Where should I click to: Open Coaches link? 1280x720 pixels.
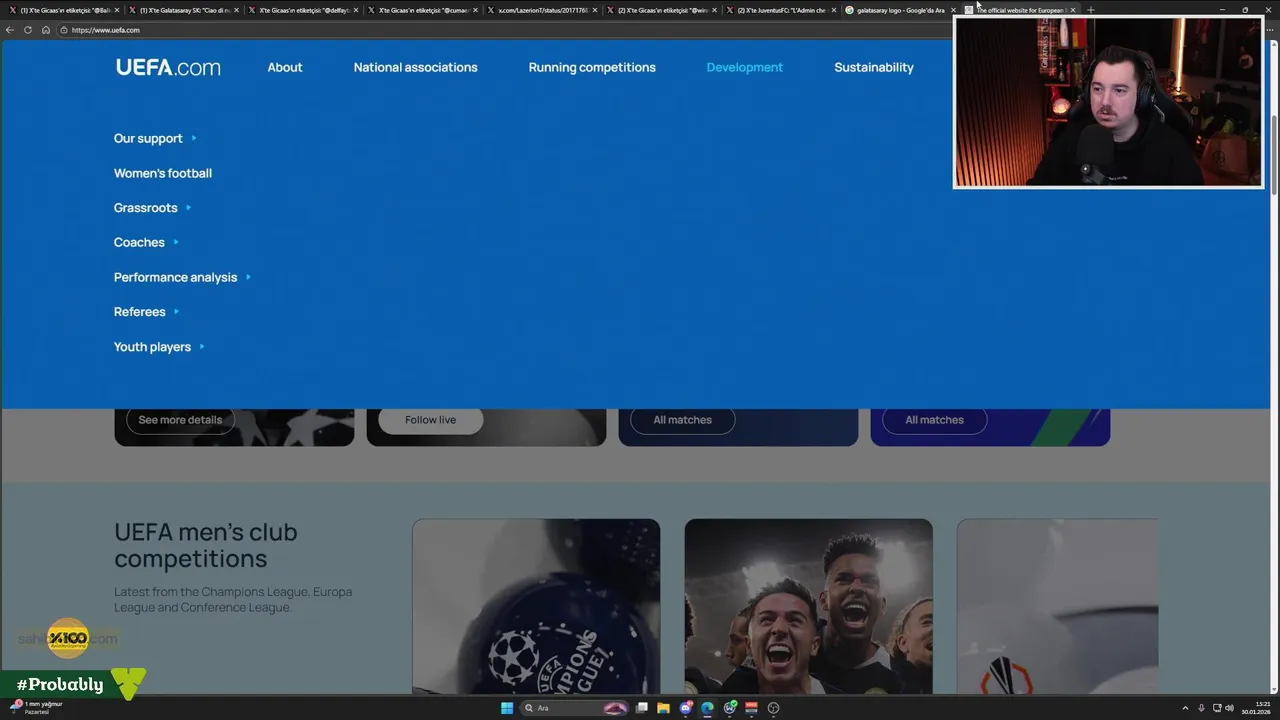pos(139,242)
